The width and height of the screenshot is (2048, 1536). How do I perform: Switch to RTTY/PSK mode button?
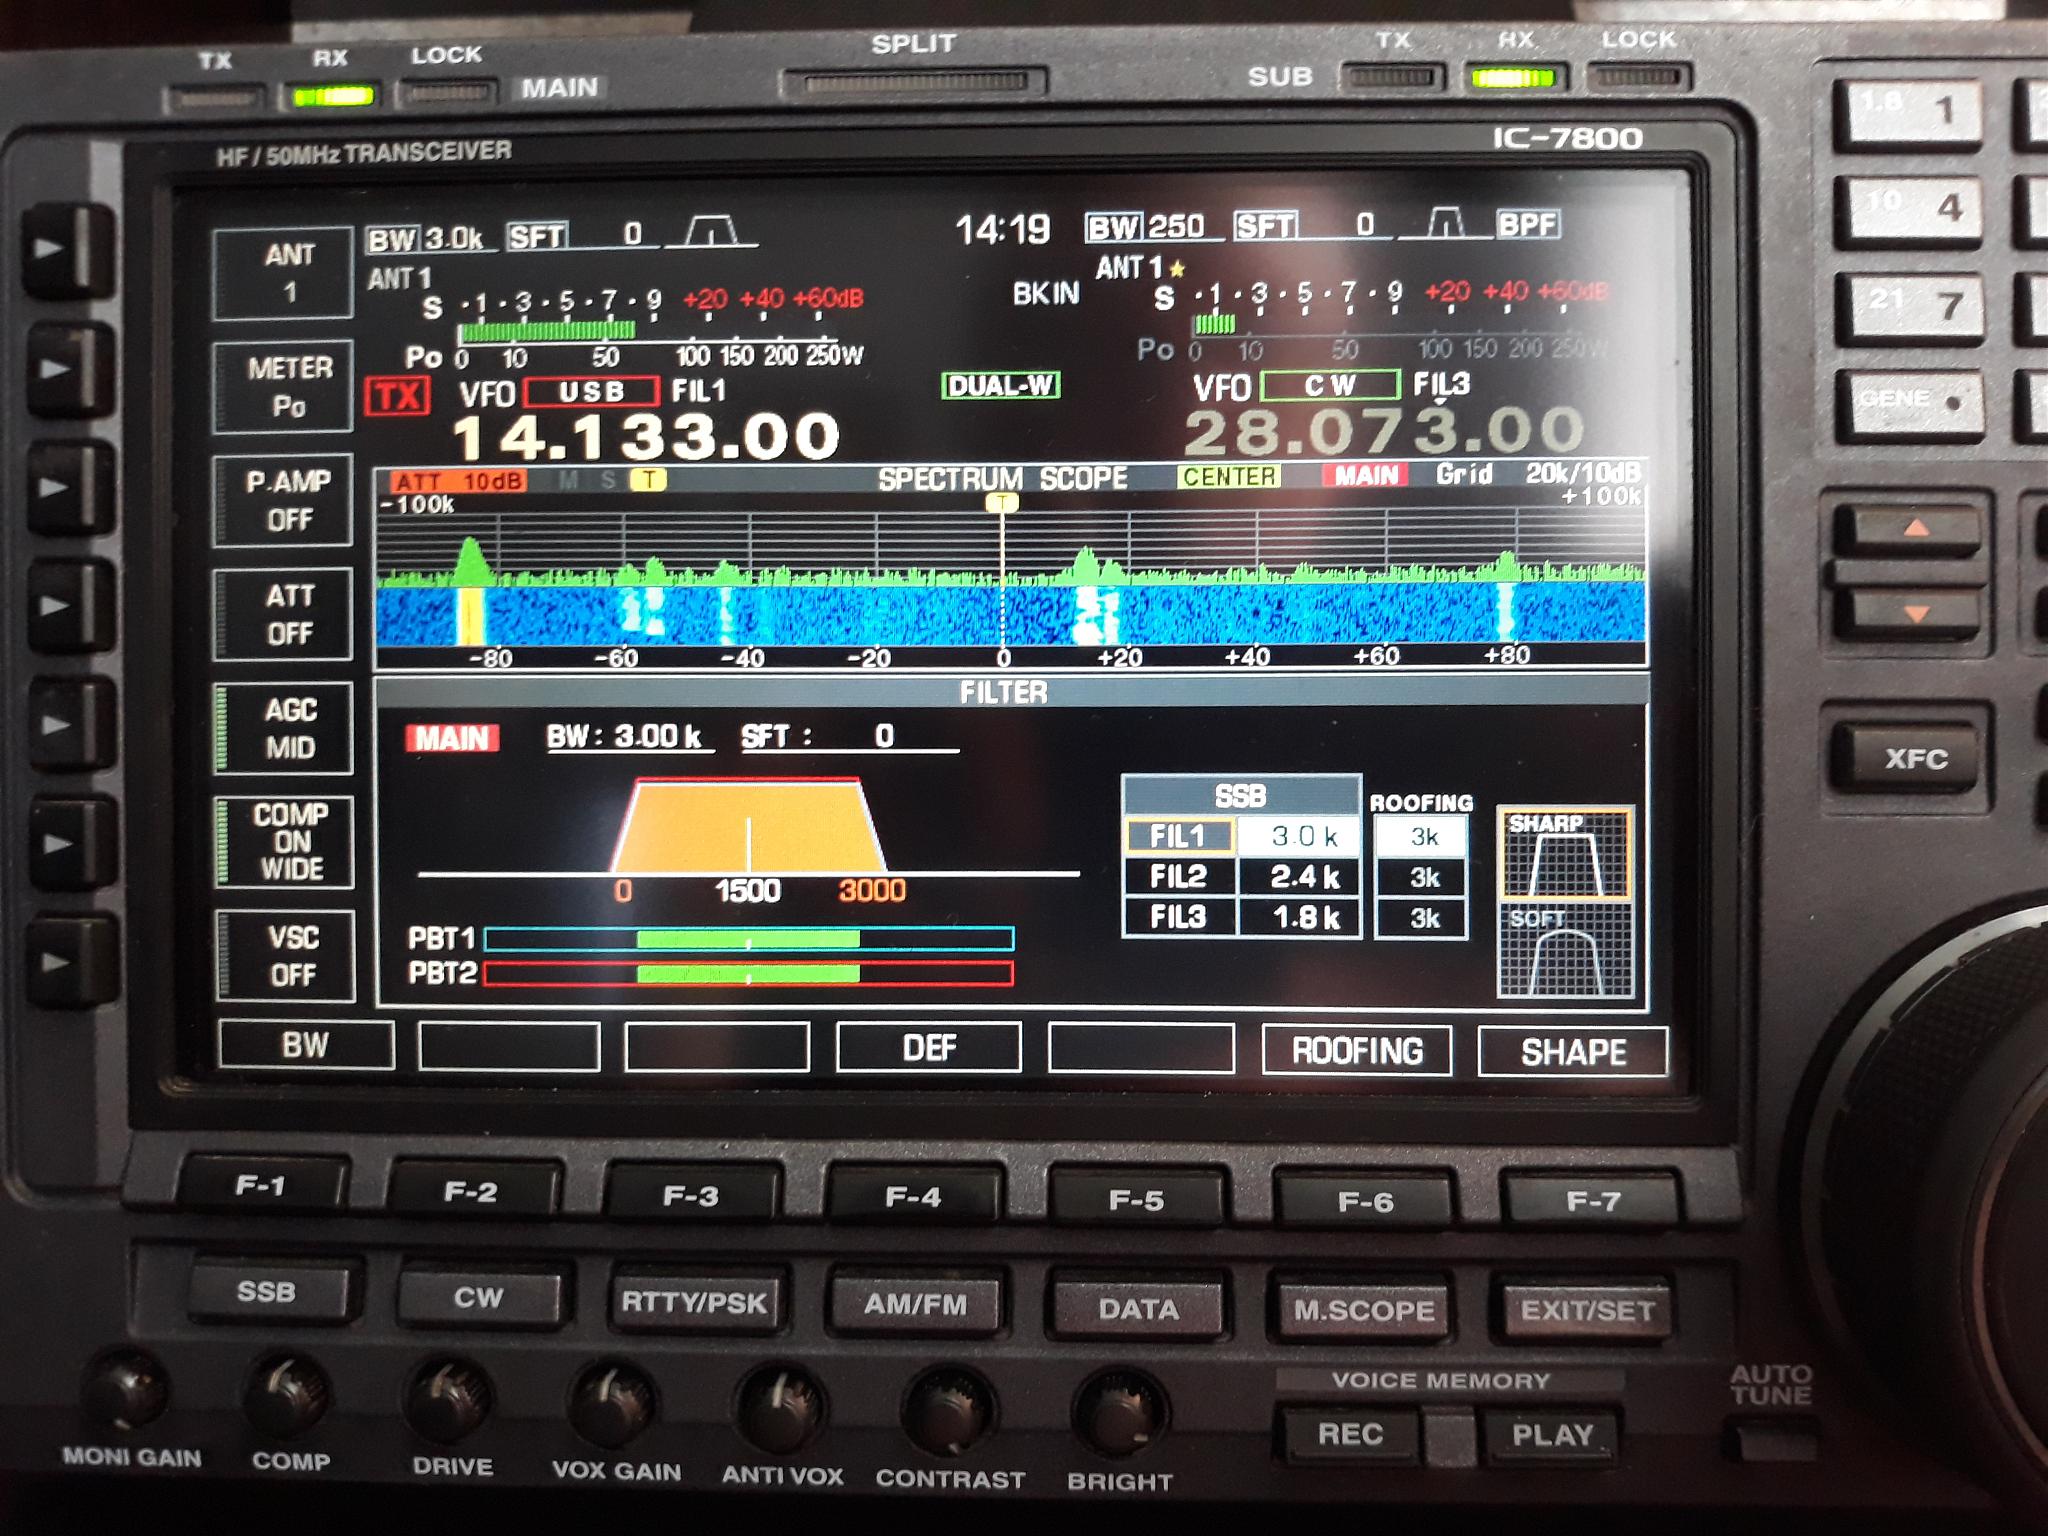click(694, 1301)
